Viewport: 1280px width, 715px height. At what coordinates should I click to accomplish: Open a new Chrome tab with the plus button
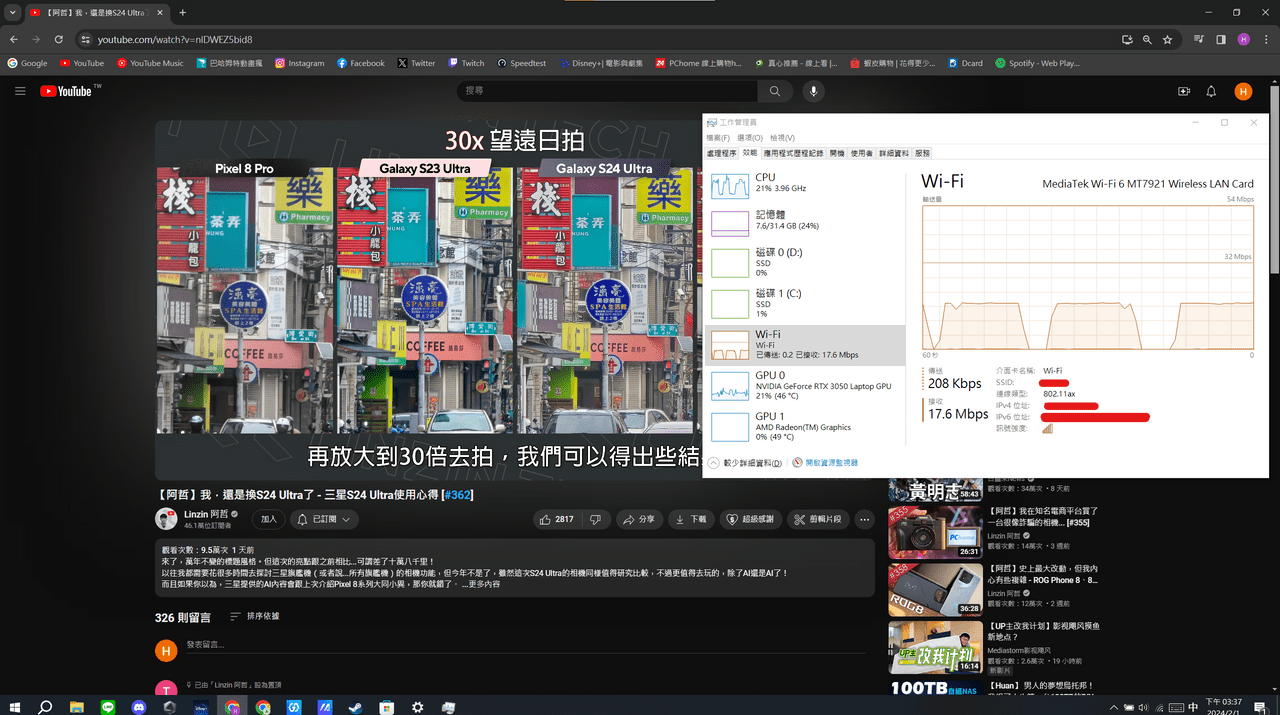tap(182, 13)
